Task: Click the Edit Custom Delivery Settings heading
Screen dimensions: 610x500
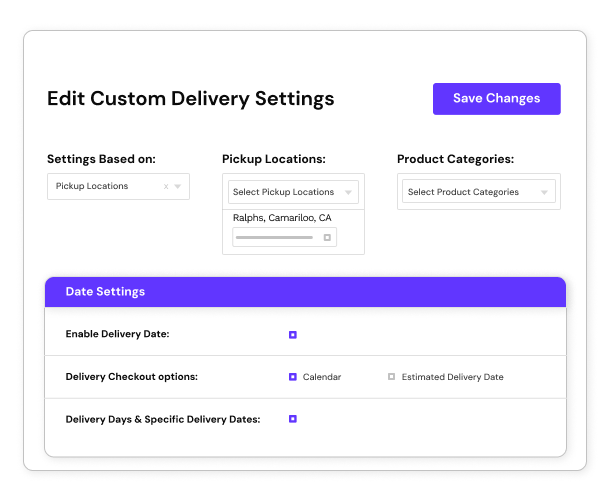Action: tap(191, 98)
